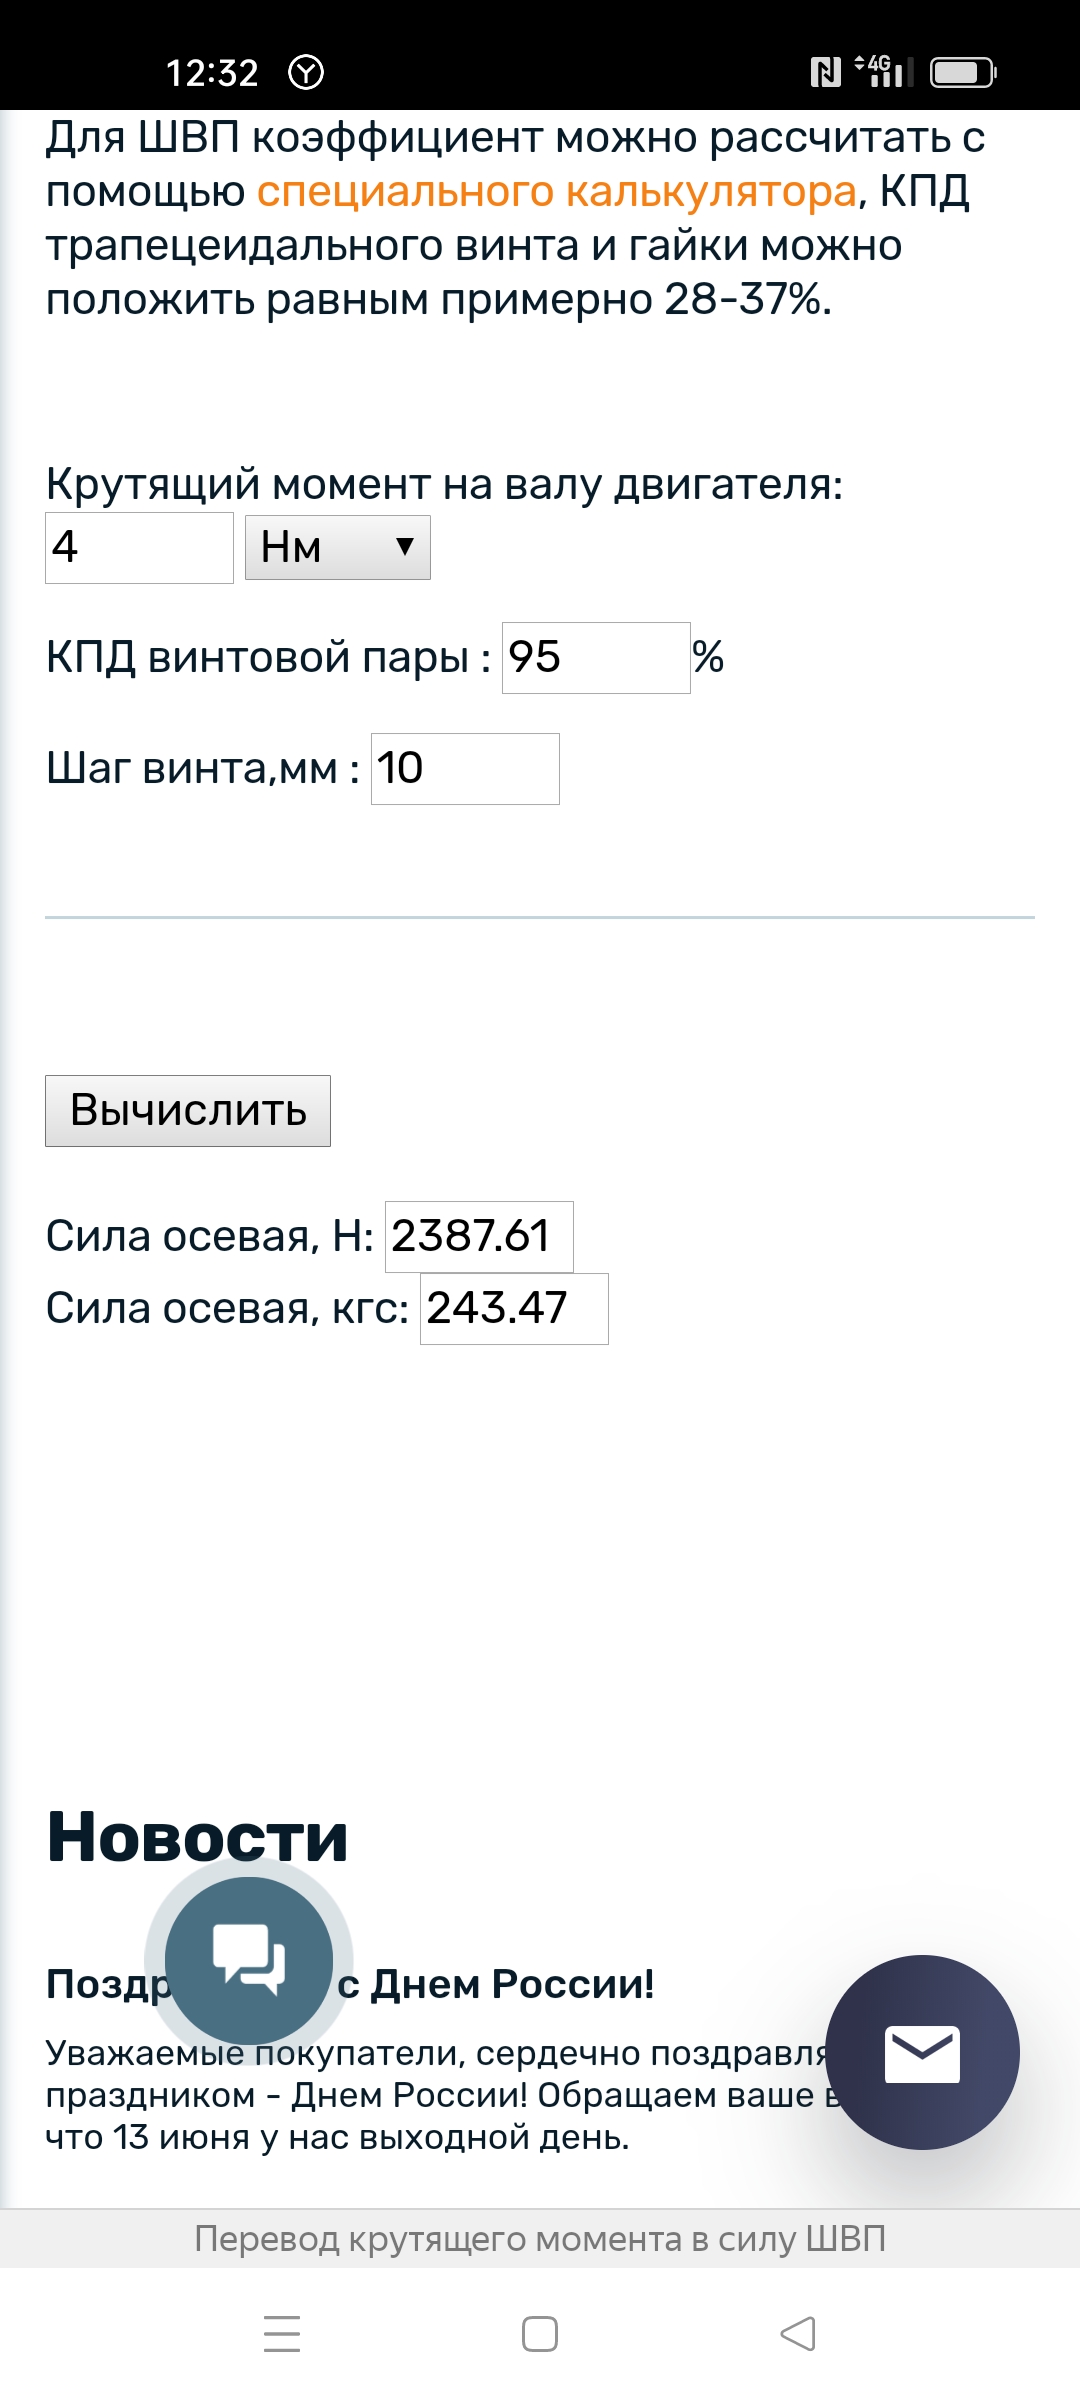Tap the envelope message button
The width and height of the screenshot is (1080, 2400).
[922, 2052]
